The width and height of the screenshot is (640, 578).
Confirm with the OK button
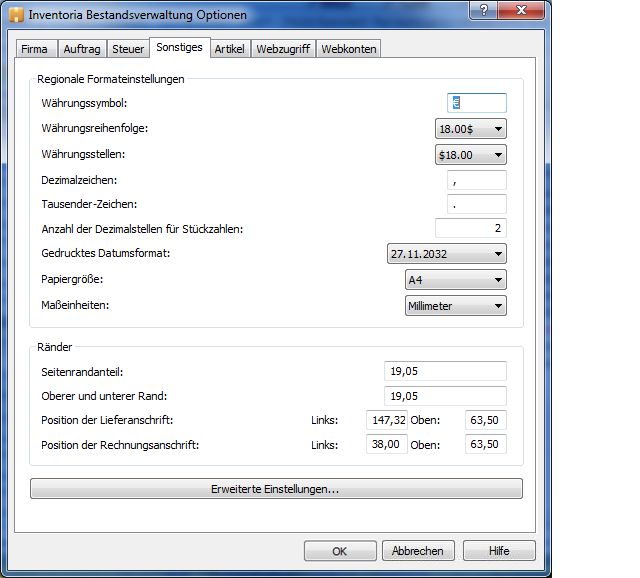(x=340, y=551)
